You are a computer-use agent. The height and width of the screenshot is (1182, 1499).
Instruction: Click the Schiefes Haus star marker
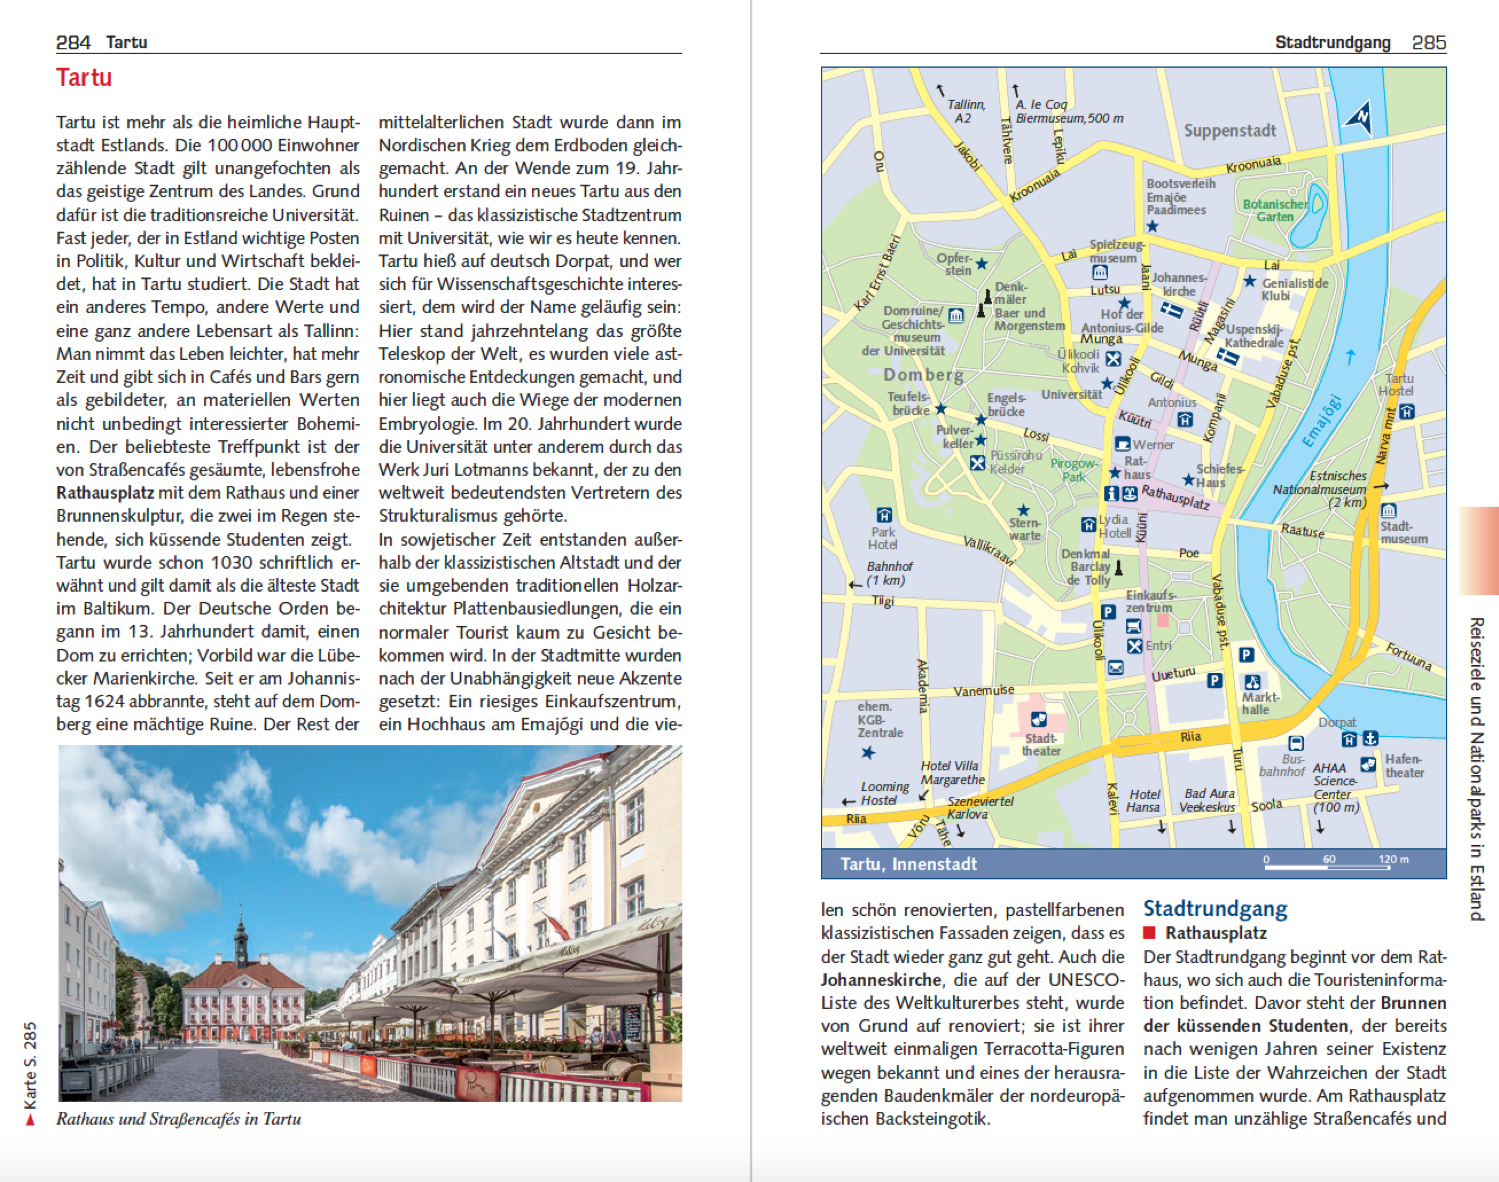coord(1188,480)
